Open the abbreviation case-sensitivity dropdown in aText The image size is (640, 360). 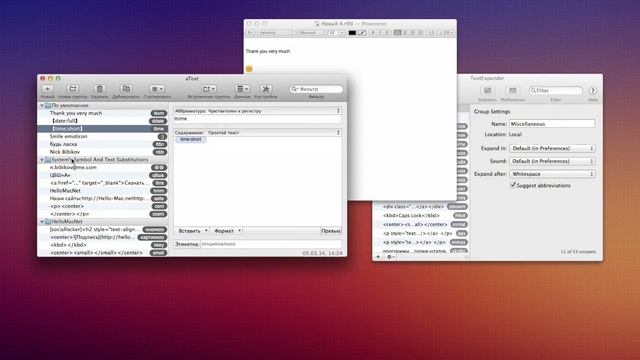[258, 111]
